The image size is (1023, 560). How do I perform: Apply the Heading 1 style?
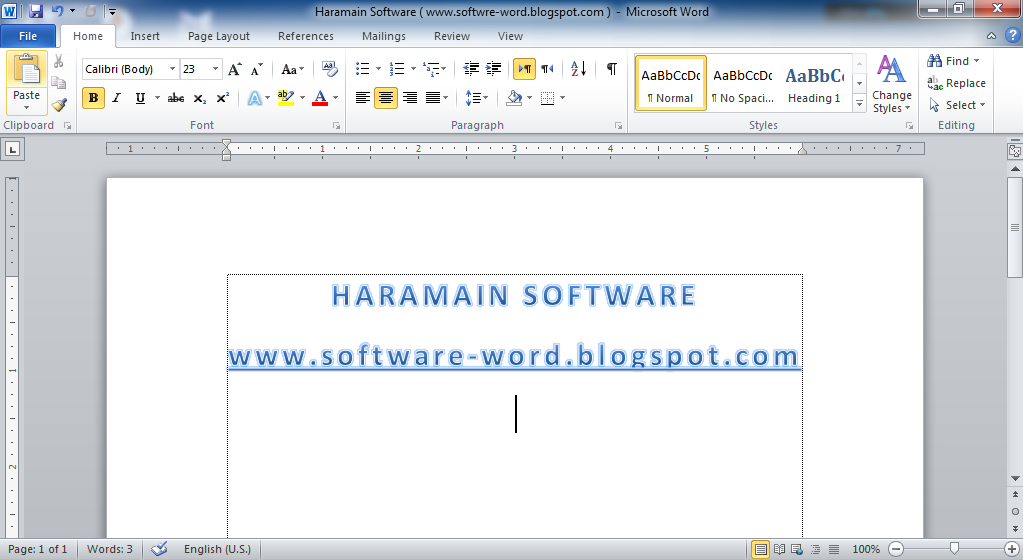click(814, 84)
